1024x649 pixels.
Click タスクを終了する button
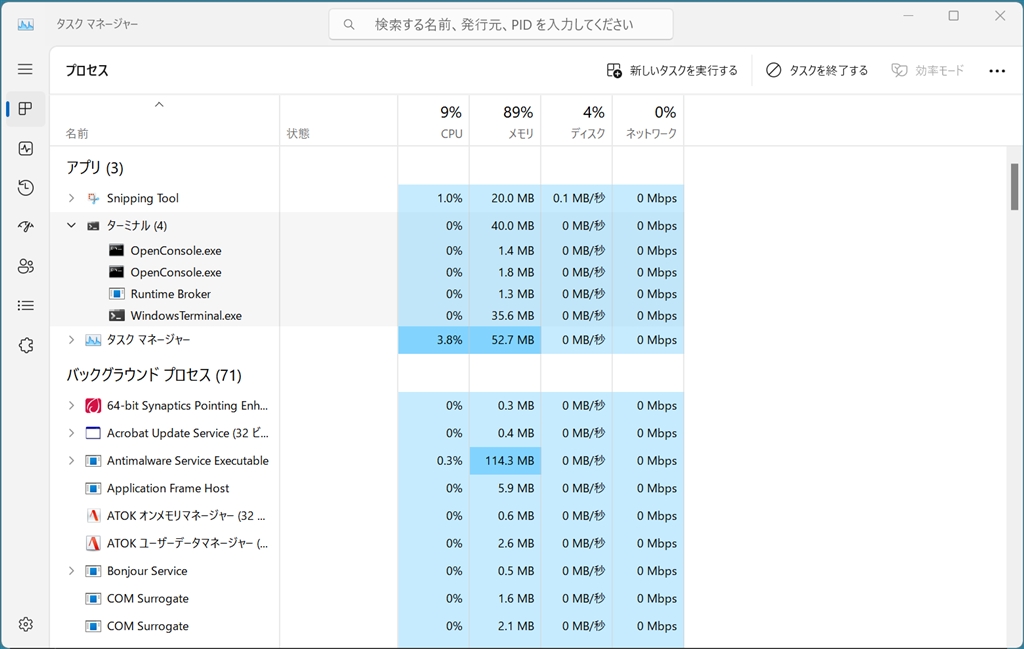pos(816,71)
